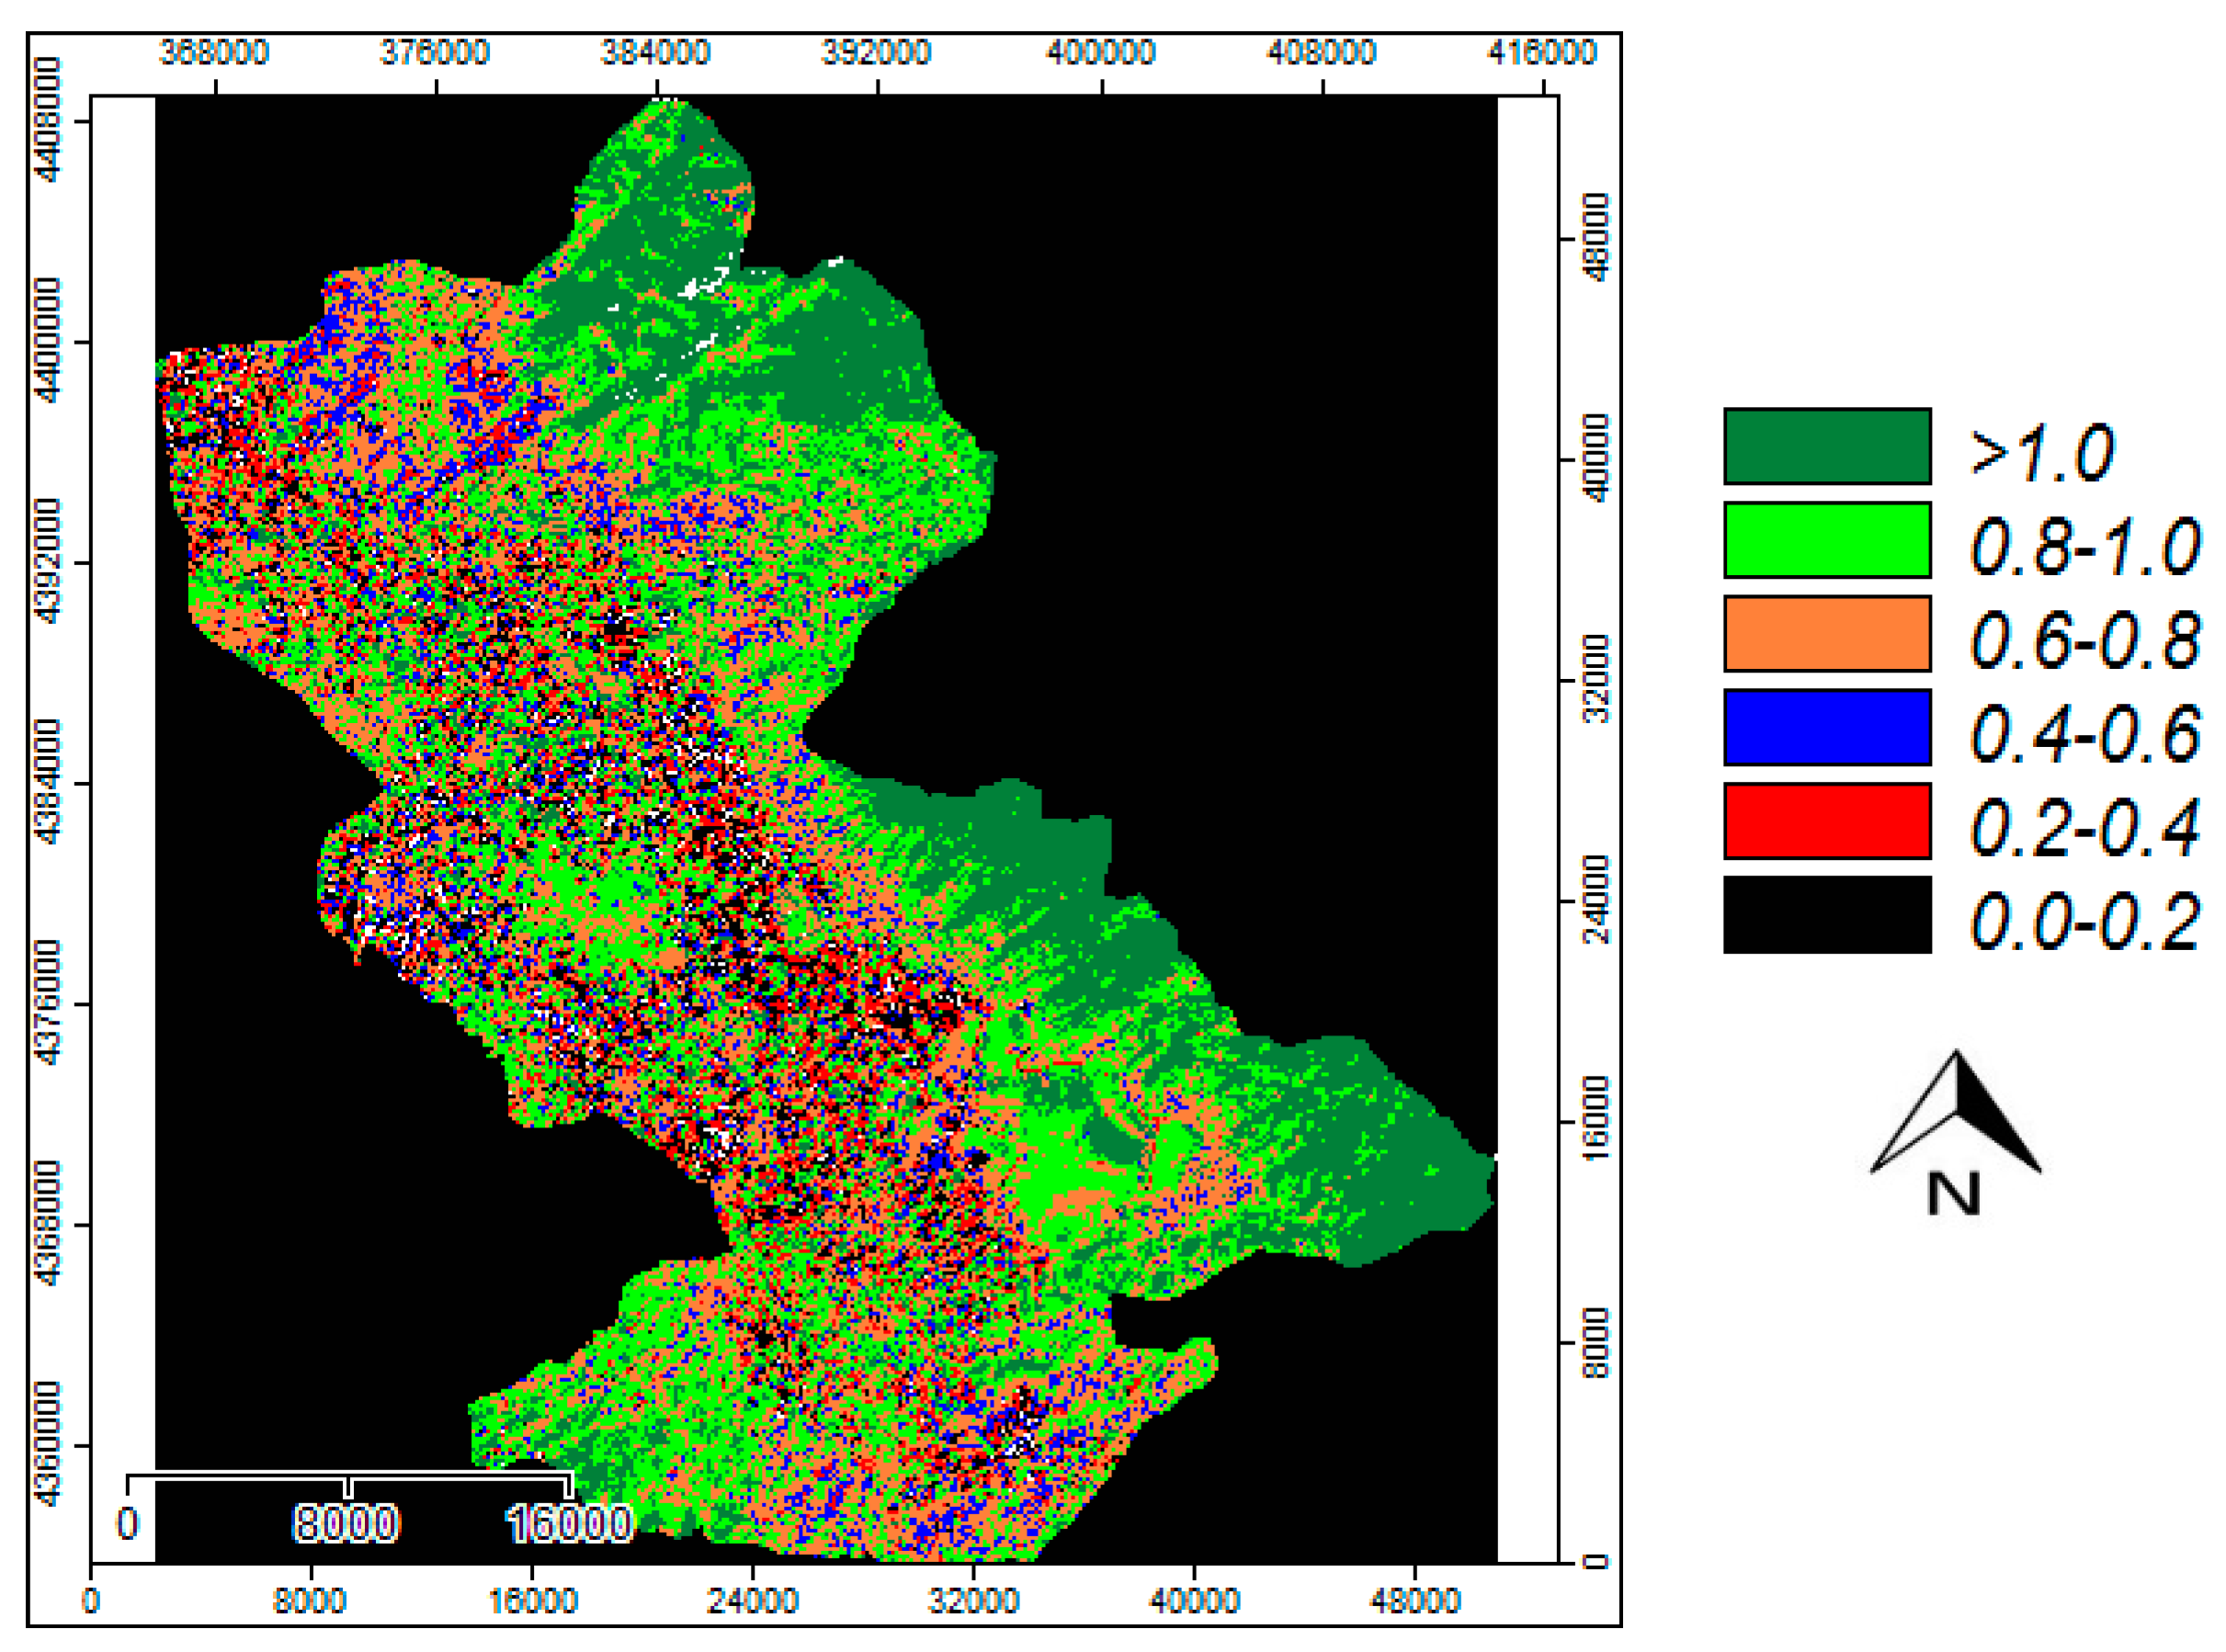Click the bottom axis label "48000"
The width and height of the screenshot is (2226, 1652).
(1414, 1601)
